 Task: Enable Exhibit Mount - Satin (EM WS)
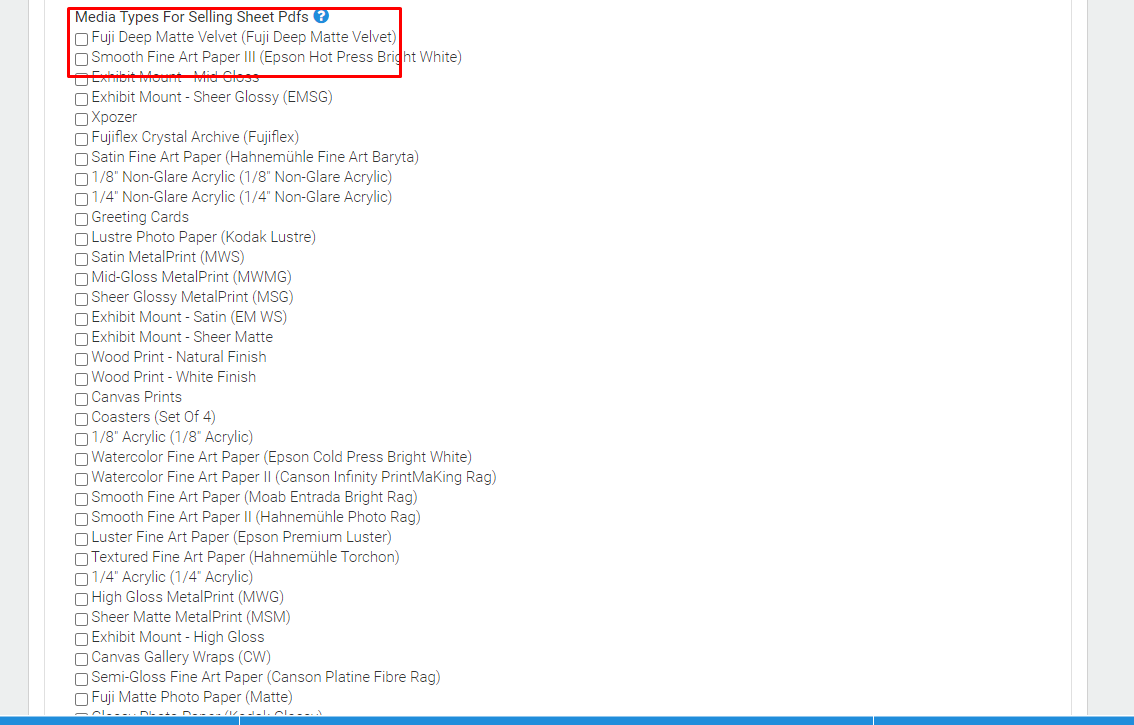(x=82, y=319)
